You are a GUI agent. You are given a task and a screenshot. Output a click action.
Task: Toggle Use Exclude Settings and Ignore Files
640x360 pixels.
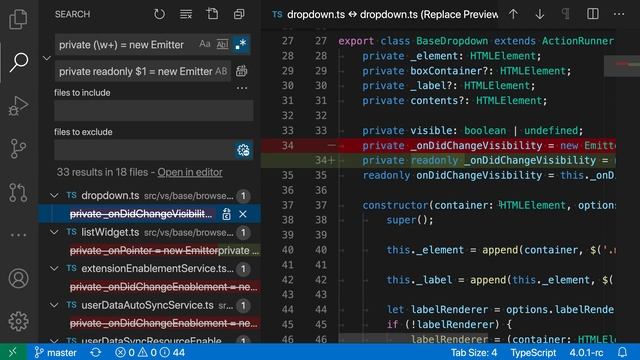pos(243,150)
